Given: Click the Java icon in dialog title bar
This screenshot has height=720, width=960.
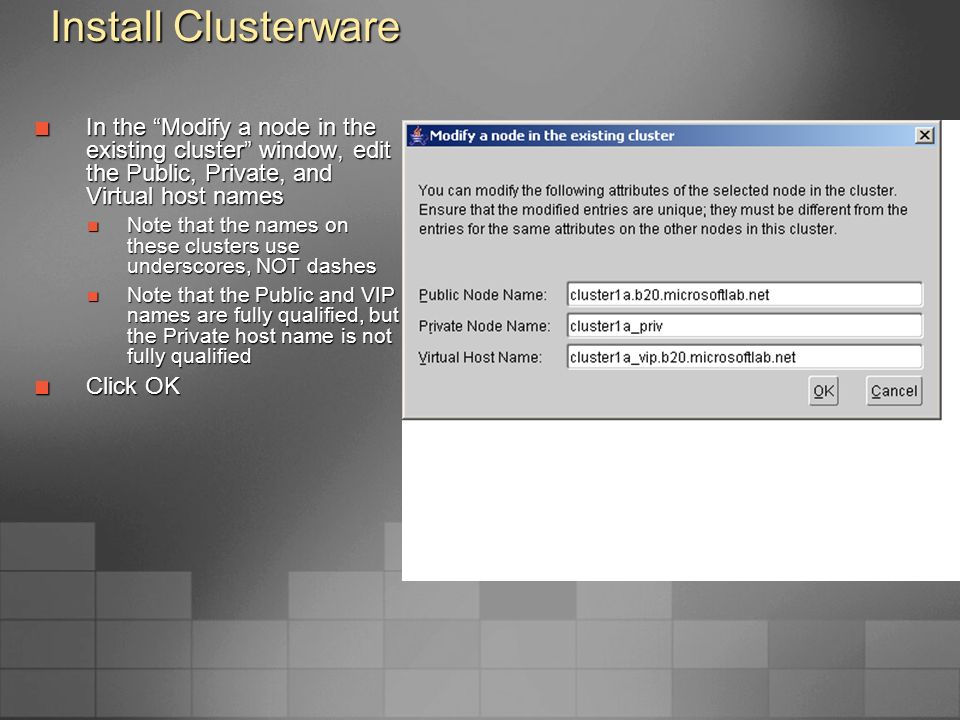Looking at the screenshot, I should tap(418, 135).
